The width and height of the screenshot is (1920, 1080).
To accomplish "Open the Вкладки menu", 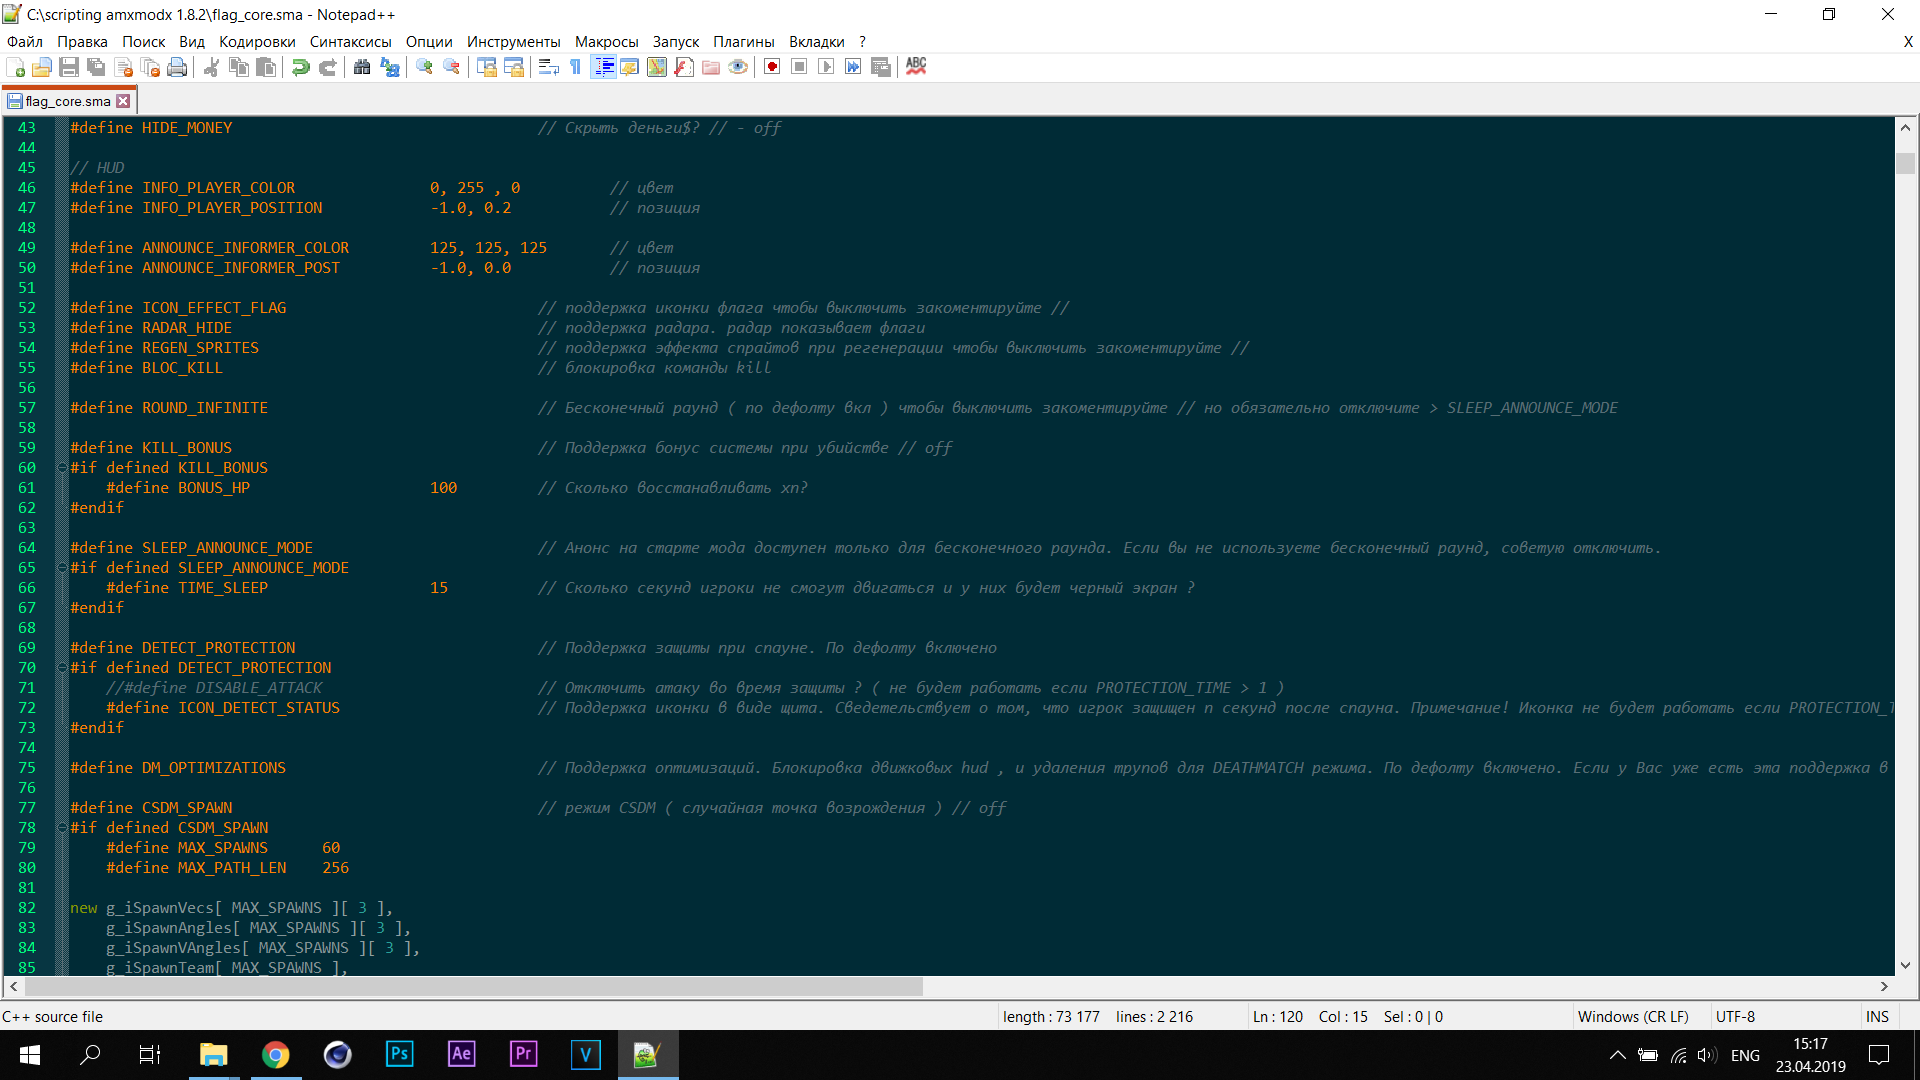I will click(817, 41).
